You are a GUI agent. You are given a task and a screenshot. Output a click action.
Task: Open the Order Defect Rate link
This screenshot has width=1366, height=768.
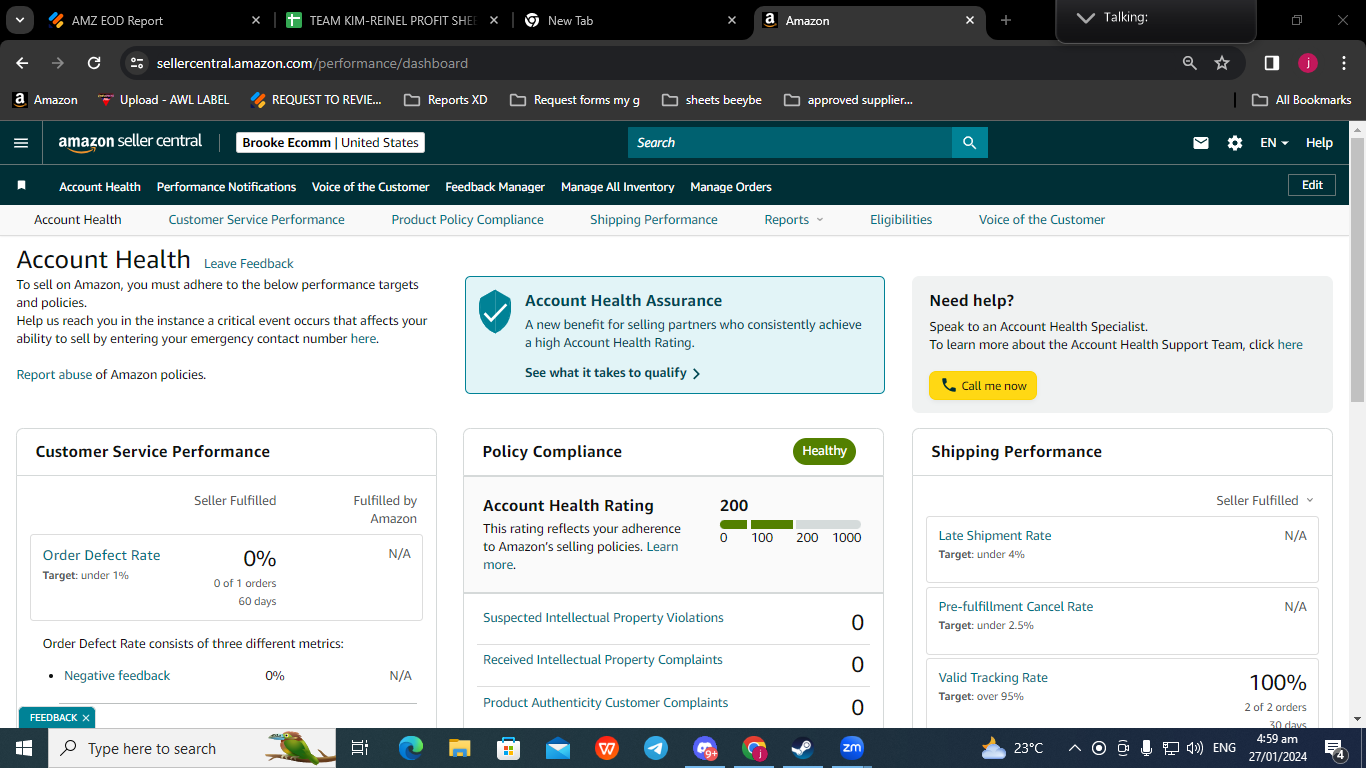(101, 556)
